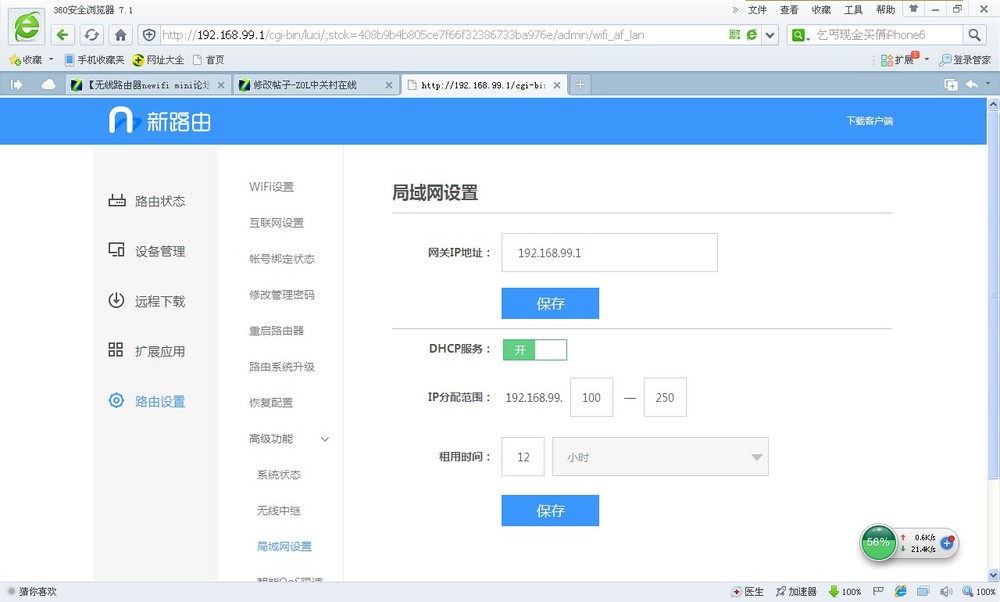The height and width of the screenshot is (602, 1000).
Task: Open the 小时 lease time unit dropdown
Action: pos(660,457)
